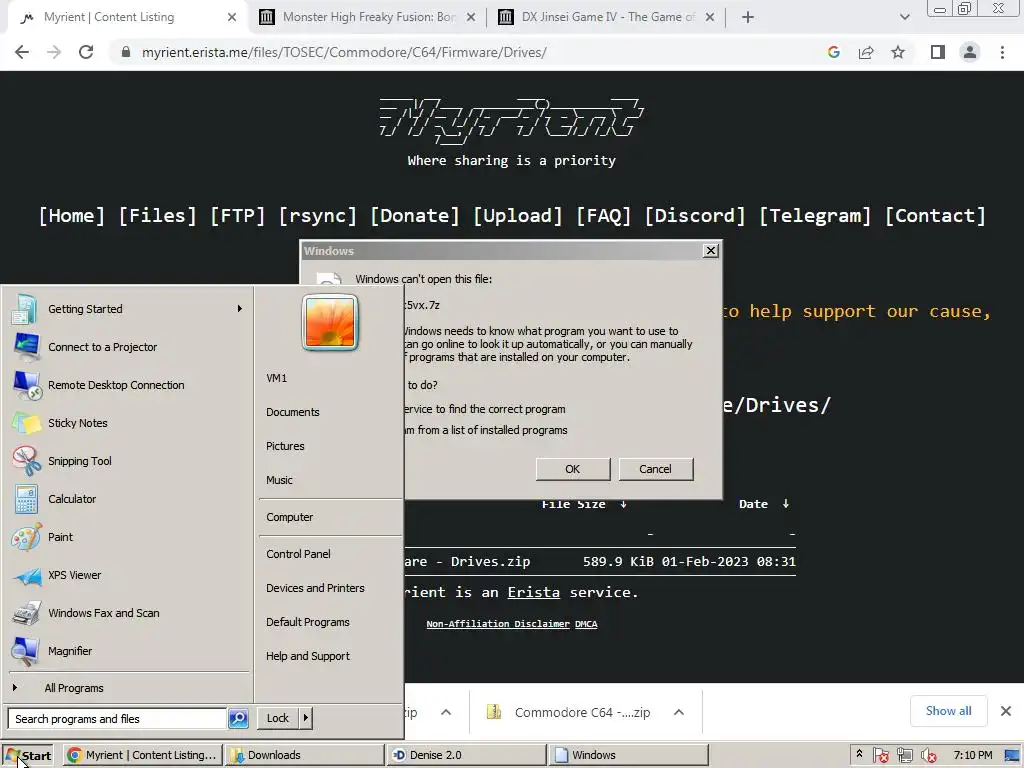1024x768 pixels.
Task: Bookmark this page with star
Action: [898, 52]
